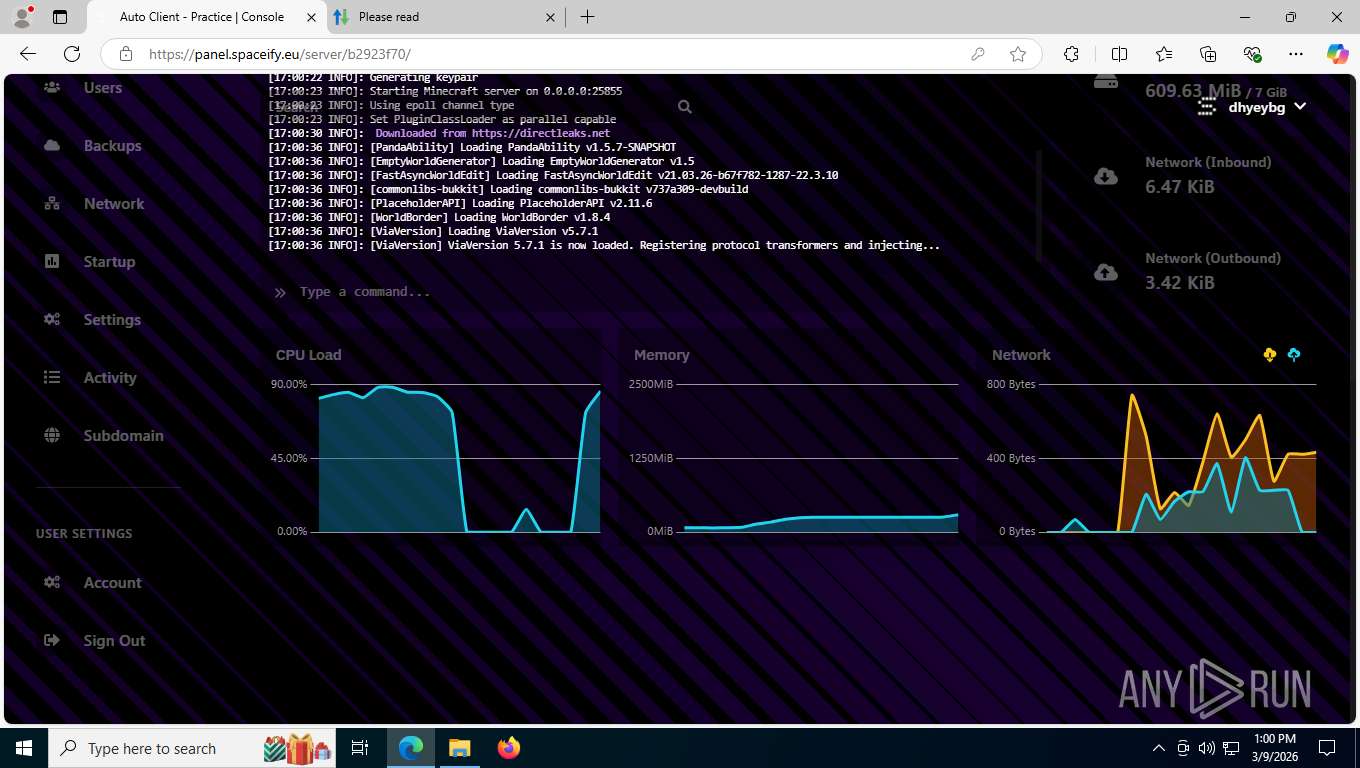The height and width of the screenshot is (768, 1360).
Task: Click the Sign Out arrow icon
Action: [x=52, y=641]
